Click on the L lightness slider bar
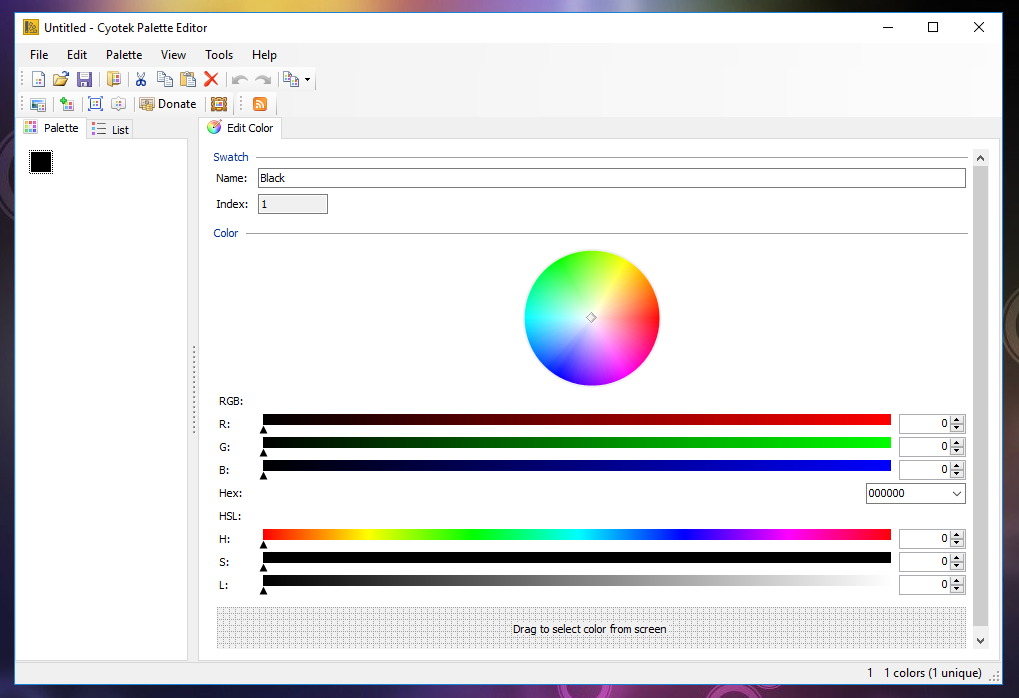Screen dimensions: 1019x698 (576, 580)
